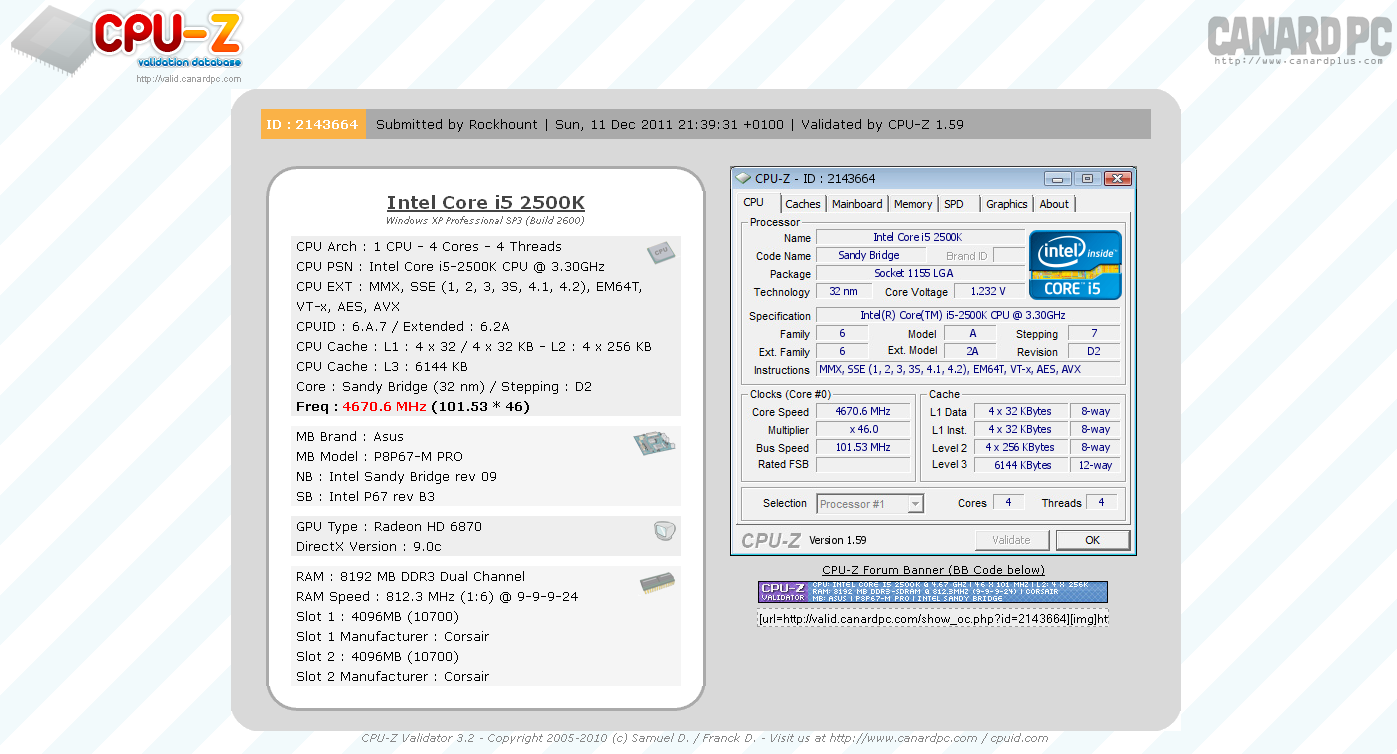
Task: Click the Technology value 32 nm
Action: (843, 292)
